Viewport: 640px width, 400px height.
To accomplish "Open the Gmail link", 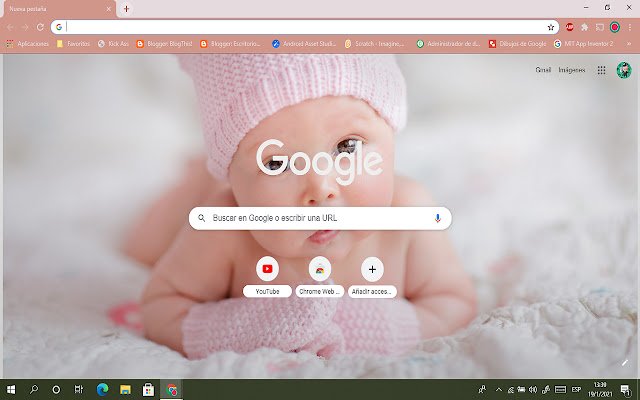I will click(543, 70).
